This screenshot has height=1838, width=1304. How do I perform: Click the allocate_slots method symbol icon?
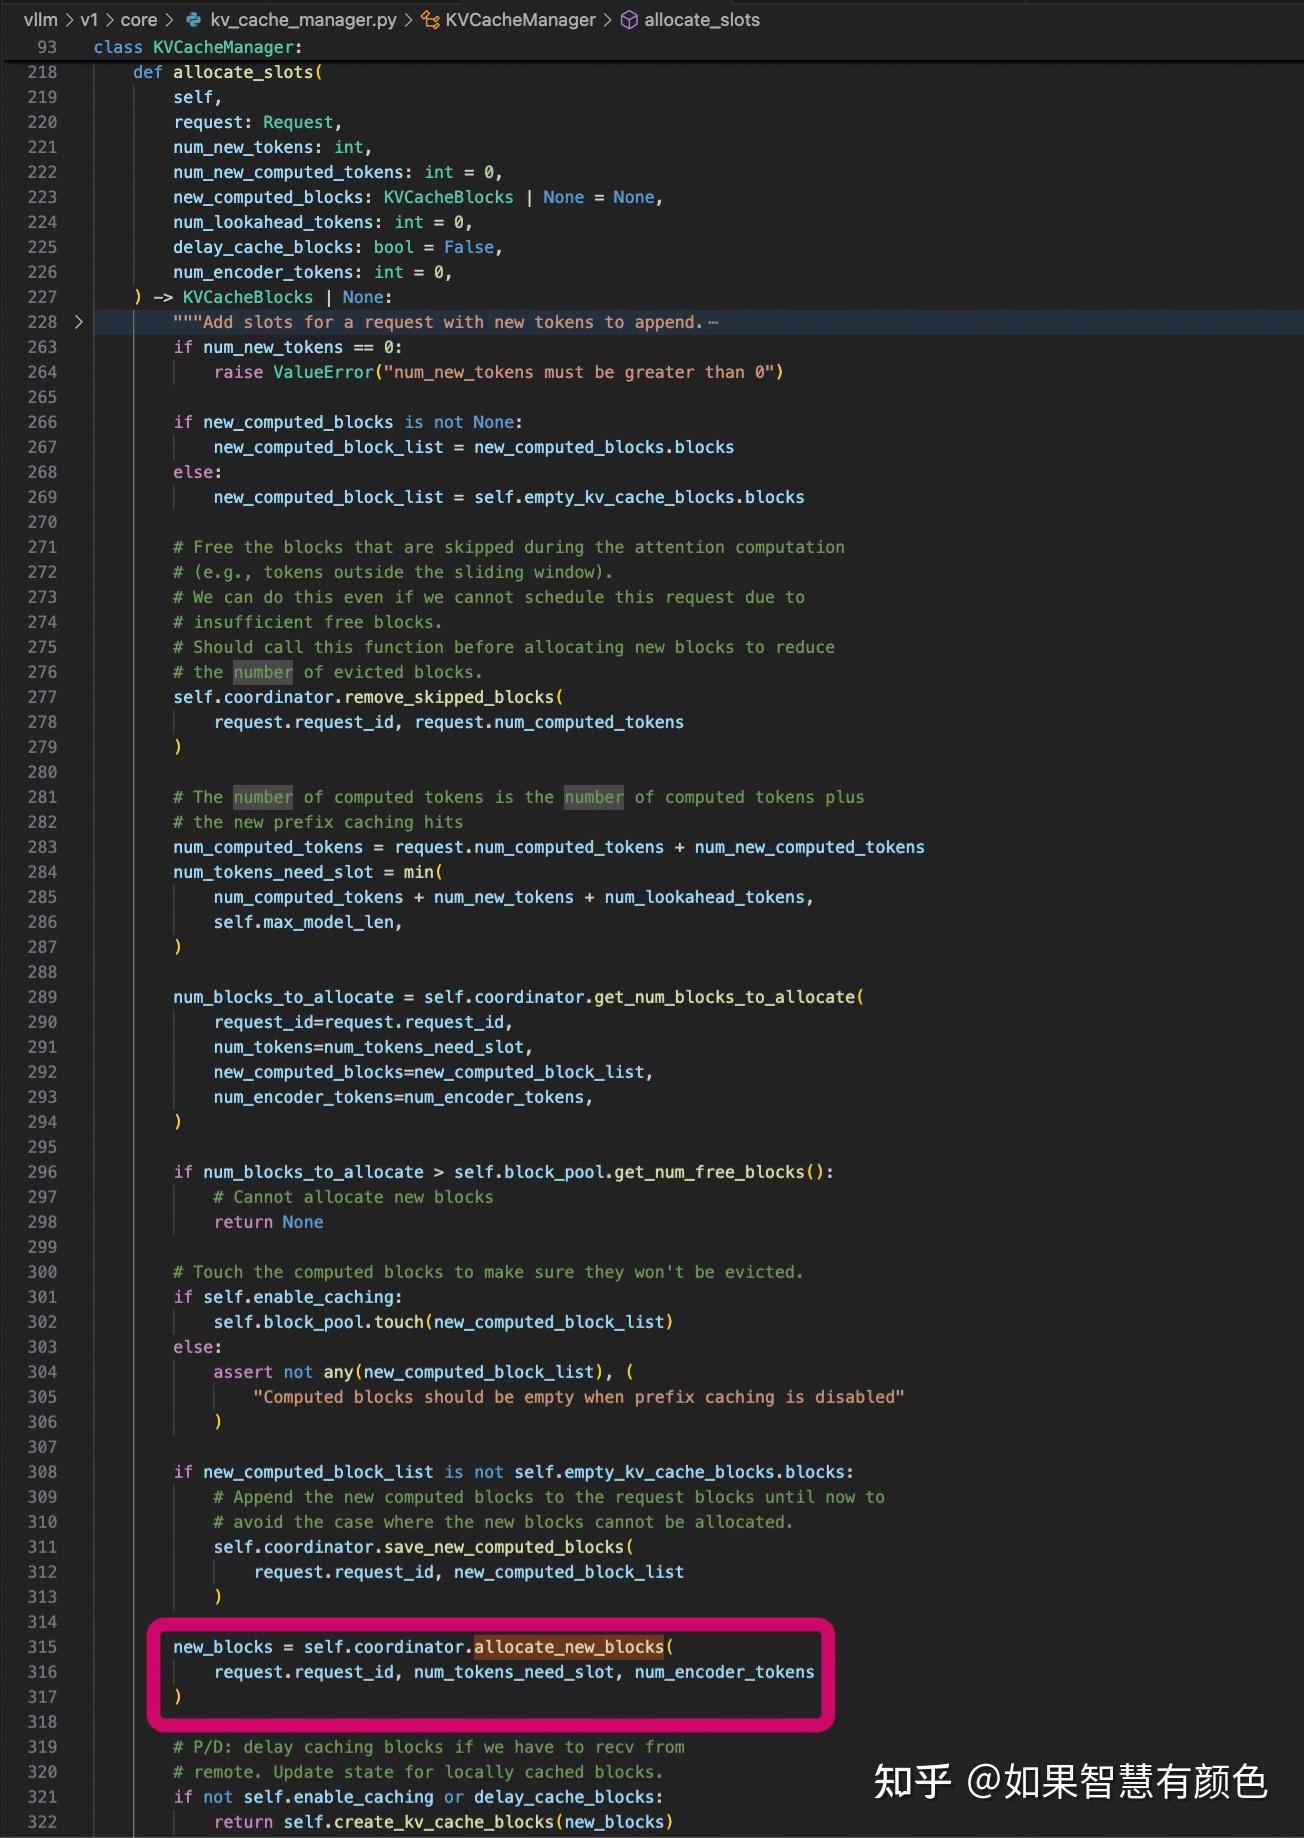click(x=629, y=20)
